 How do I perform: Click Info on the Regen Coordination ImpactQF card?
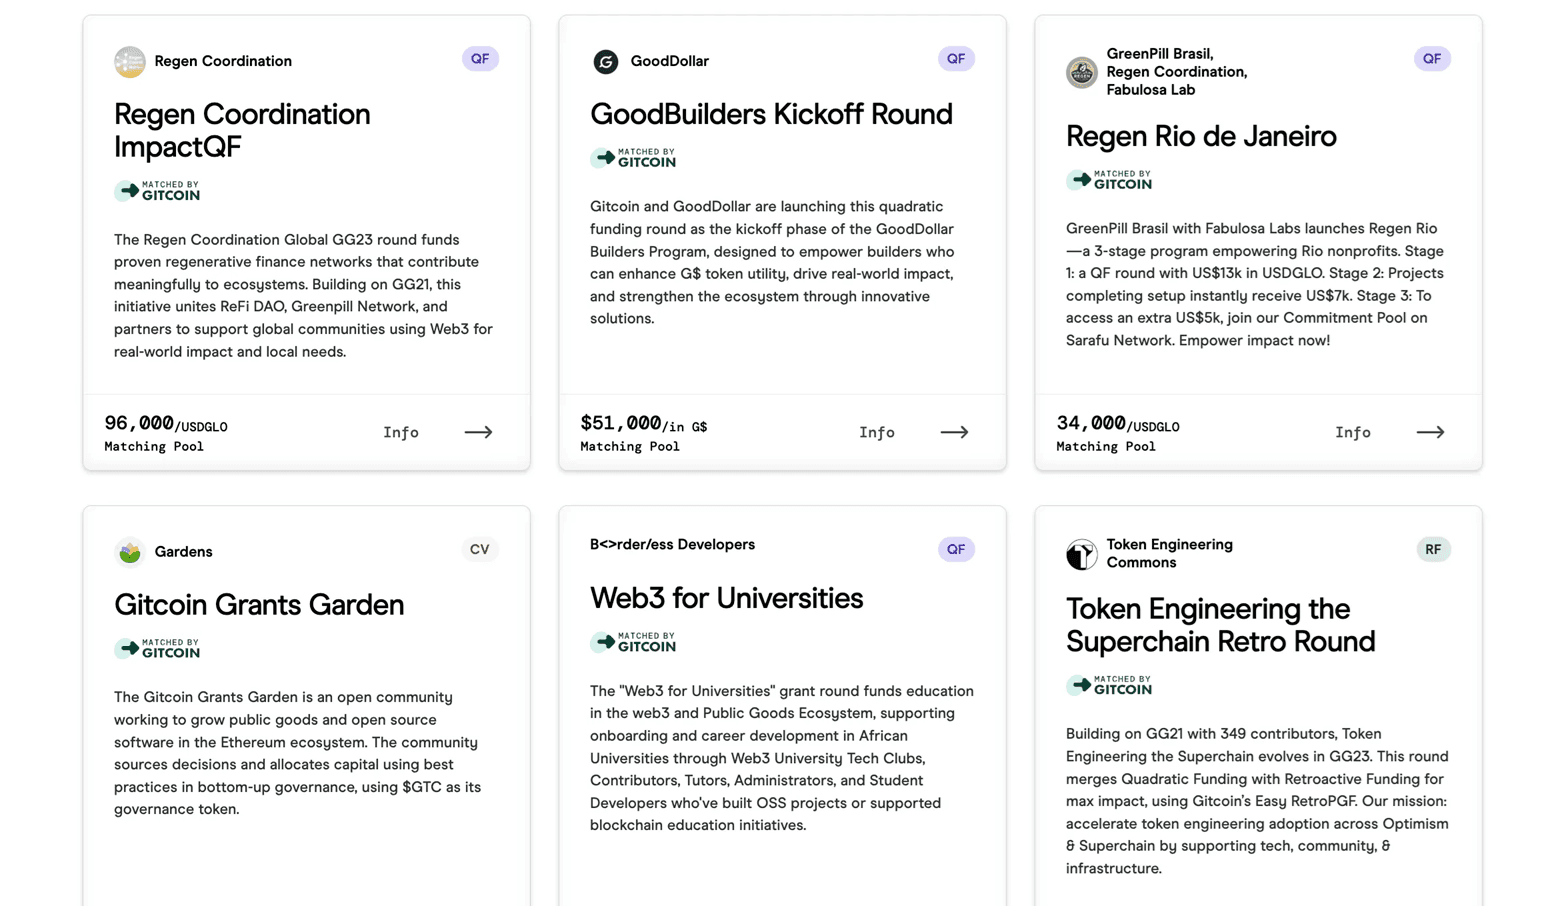click(401, 432)
